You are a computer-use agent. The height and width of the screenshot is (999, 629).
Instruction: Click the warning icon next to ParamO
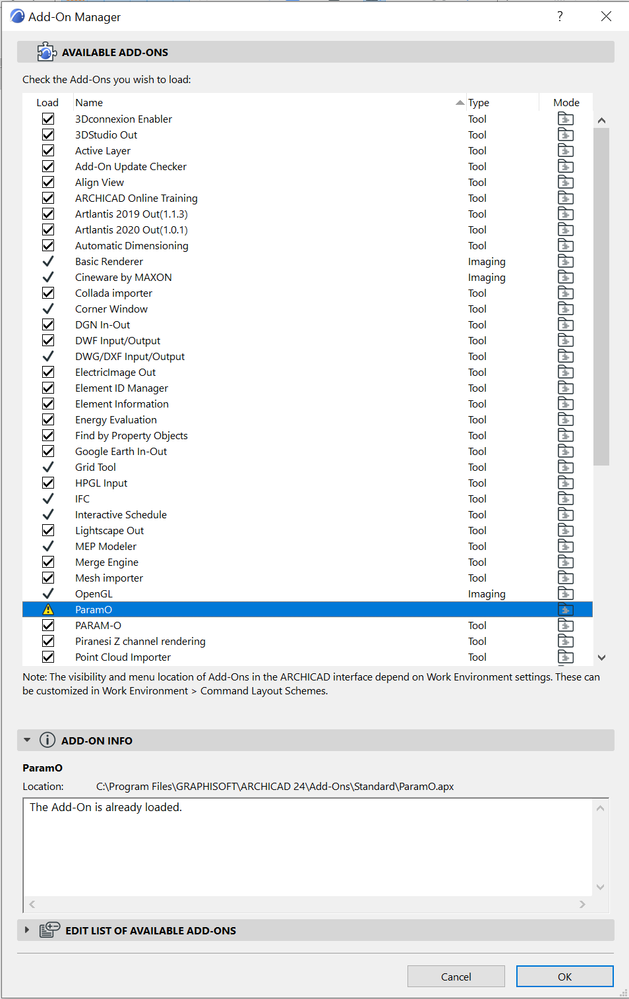pos(47,610)
